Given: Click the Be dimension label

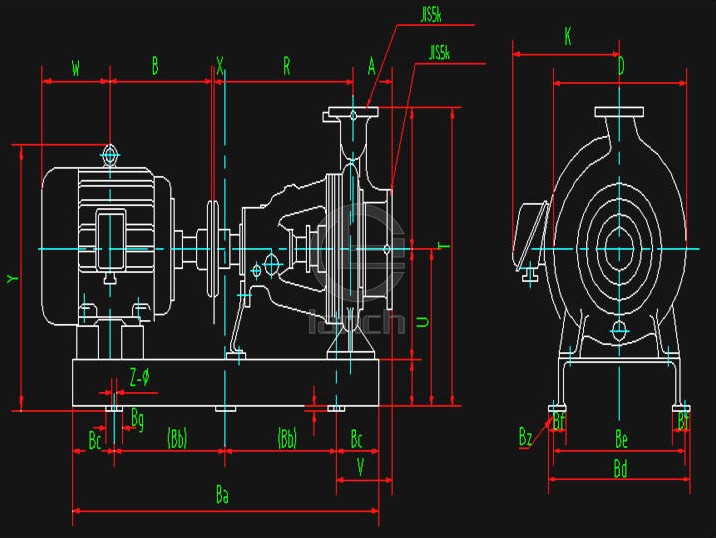Looking at the screenshot, I should 621,438.
